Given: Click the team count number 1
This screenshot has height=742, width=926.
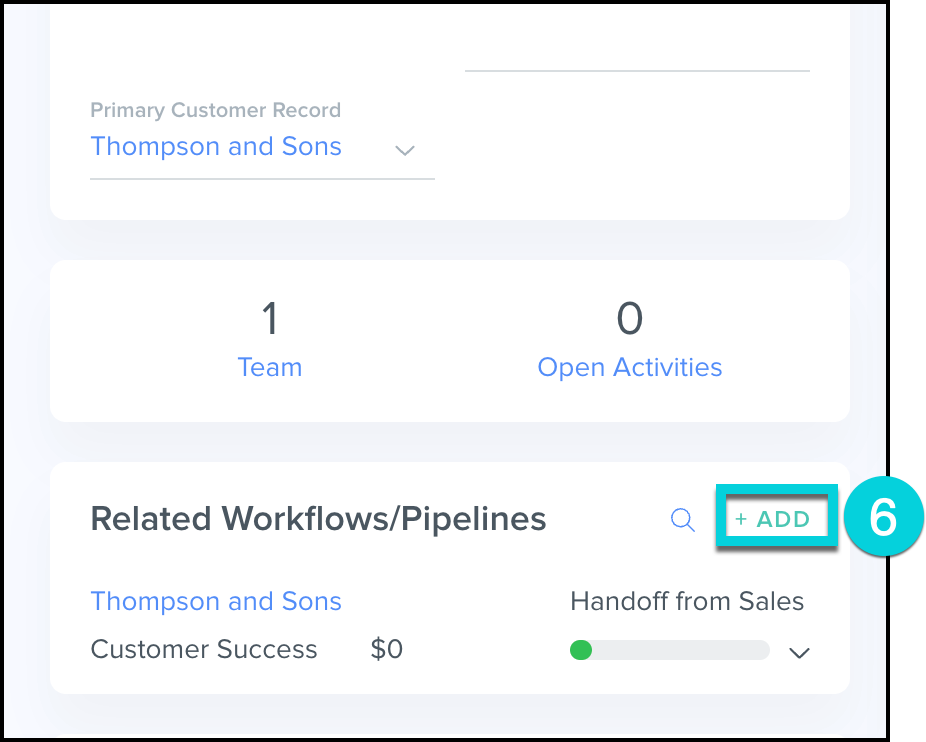Looking at the screenshot, I should tap(269, 319).
